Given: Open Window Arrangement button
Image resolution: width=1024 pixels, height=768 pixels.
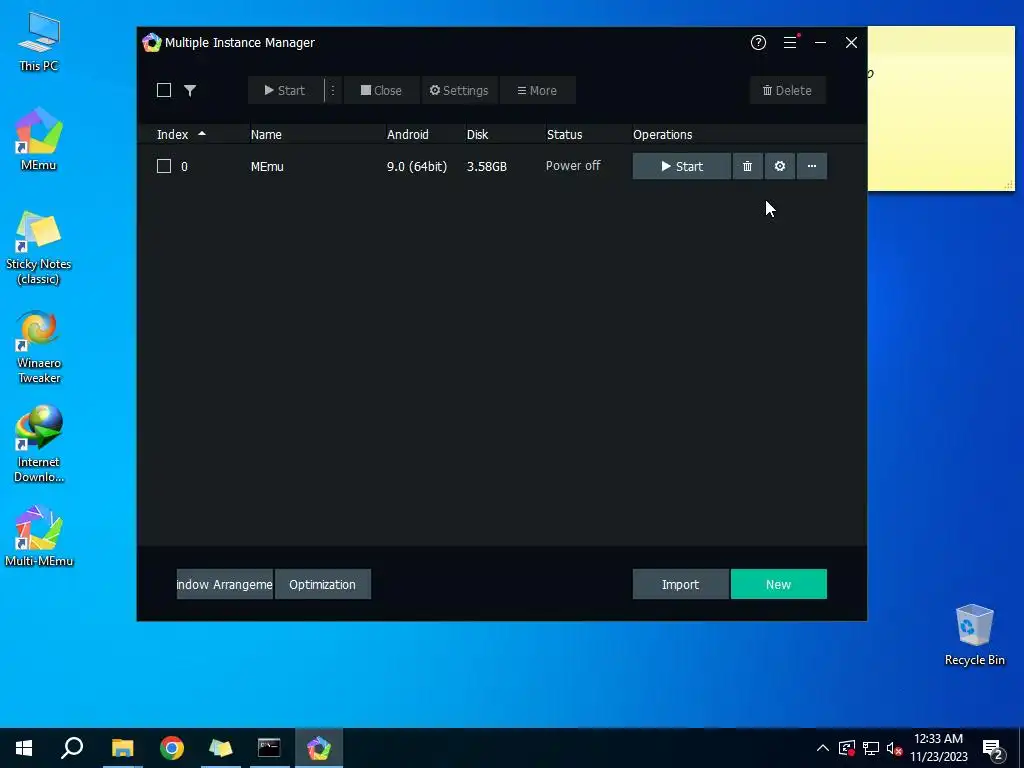Looking at the screenshot, I should (x=225, y=584).
